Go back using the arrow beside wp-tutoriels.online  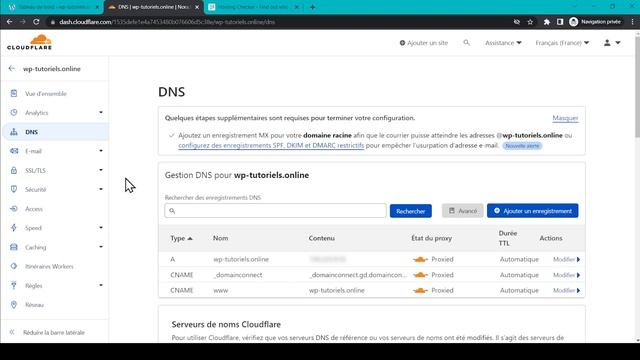[11, 69]
